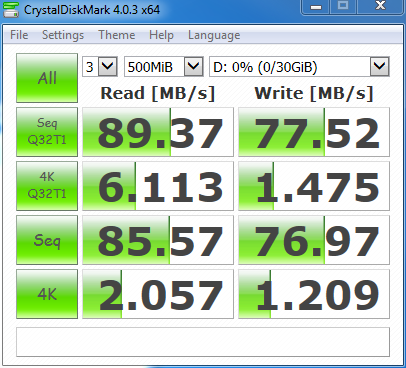Viewport: 406px width, 368px height.
Task: Select the 1.209 4K write result
Action: tap(314, 294)
